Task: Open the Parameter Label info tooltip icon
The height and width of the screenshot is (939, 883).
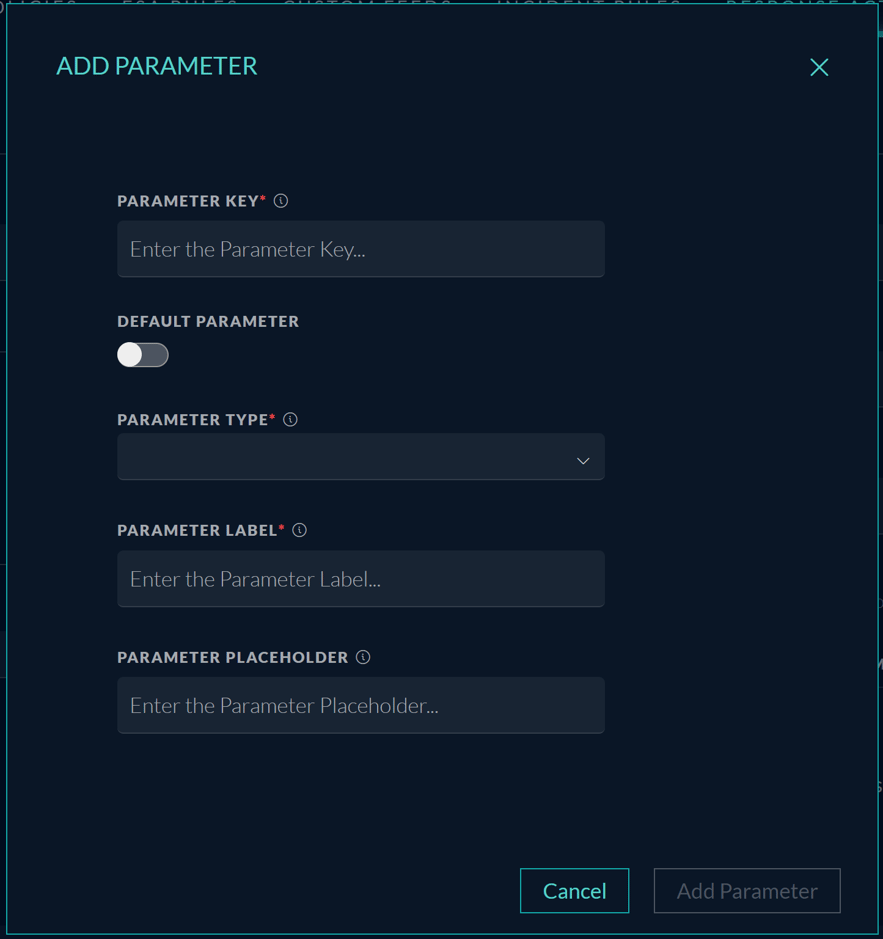Action: click(x=299, y=530)
